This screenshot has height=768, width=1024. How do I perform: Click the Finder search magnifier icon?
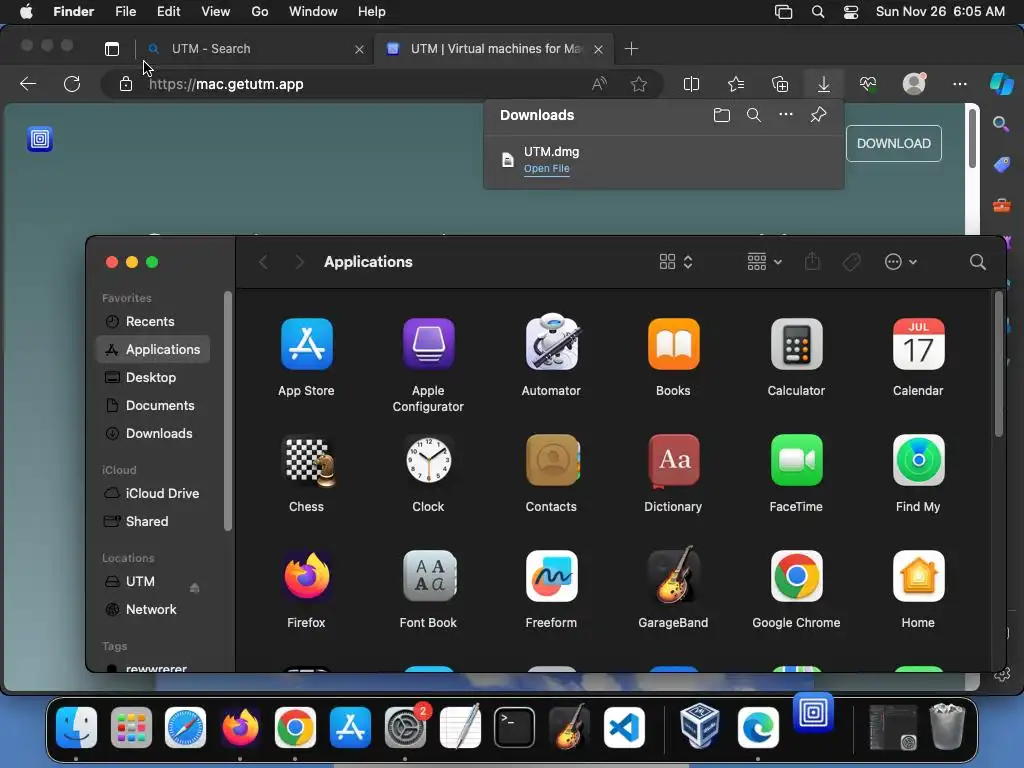978,262
